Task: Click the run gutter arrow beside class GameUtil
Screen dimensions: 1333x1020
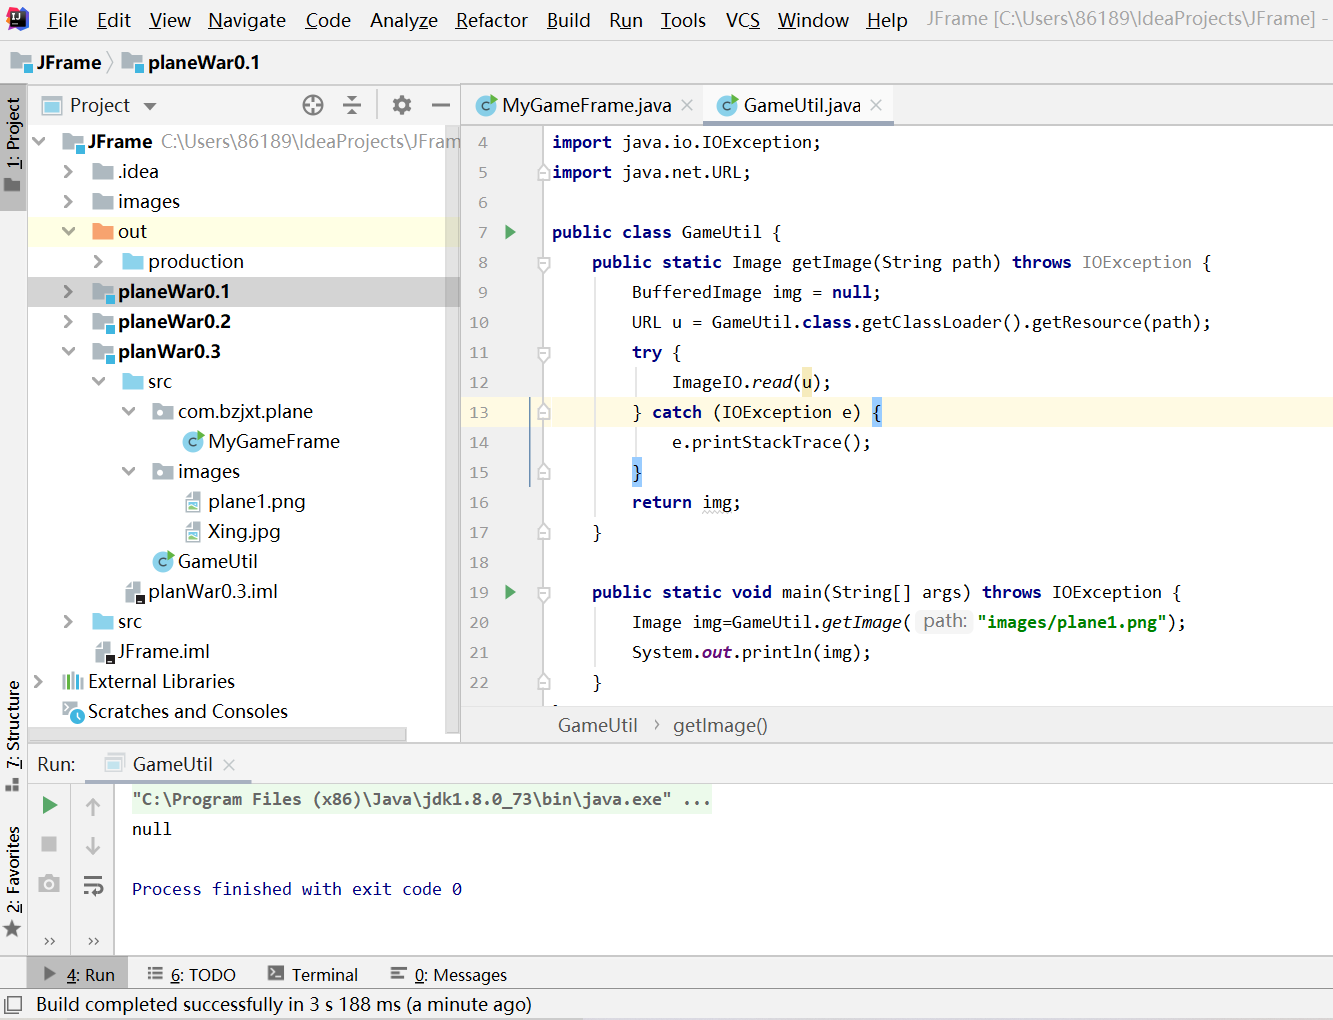Action: (510, 232)
